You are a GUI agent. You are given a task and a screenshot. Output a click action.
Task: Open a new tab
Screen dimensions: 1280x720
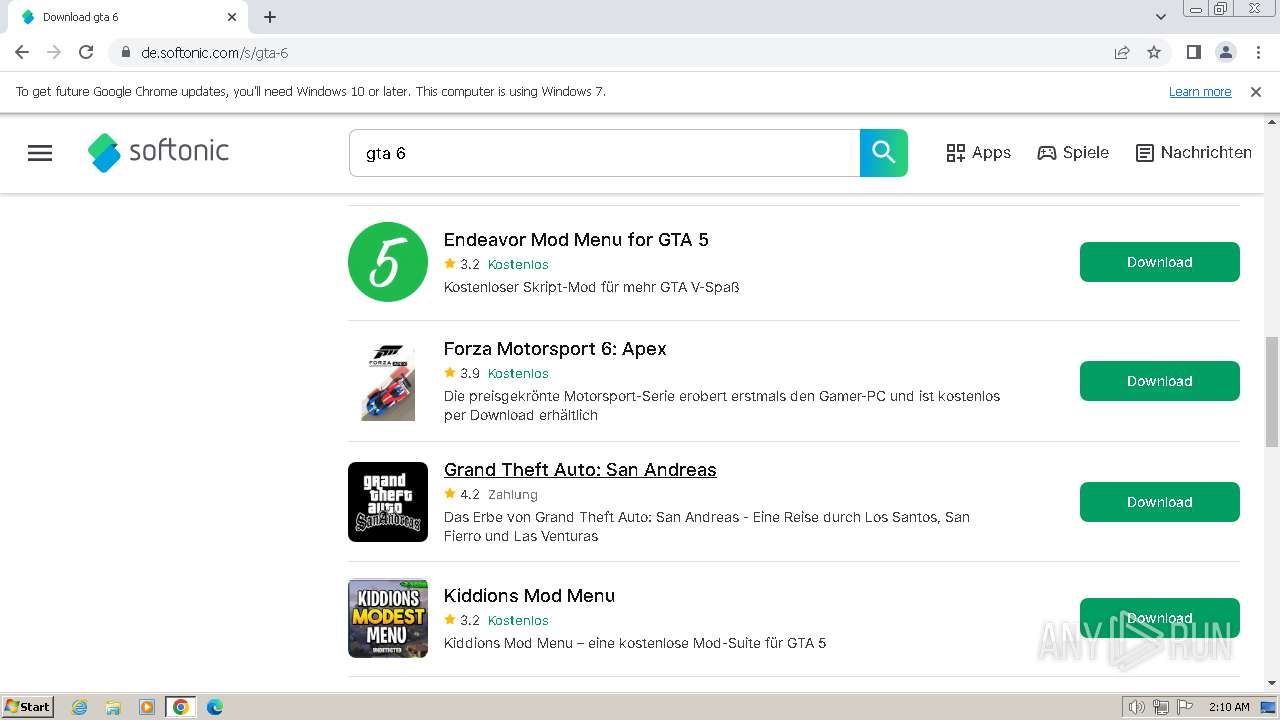click(x=270, y=17)
